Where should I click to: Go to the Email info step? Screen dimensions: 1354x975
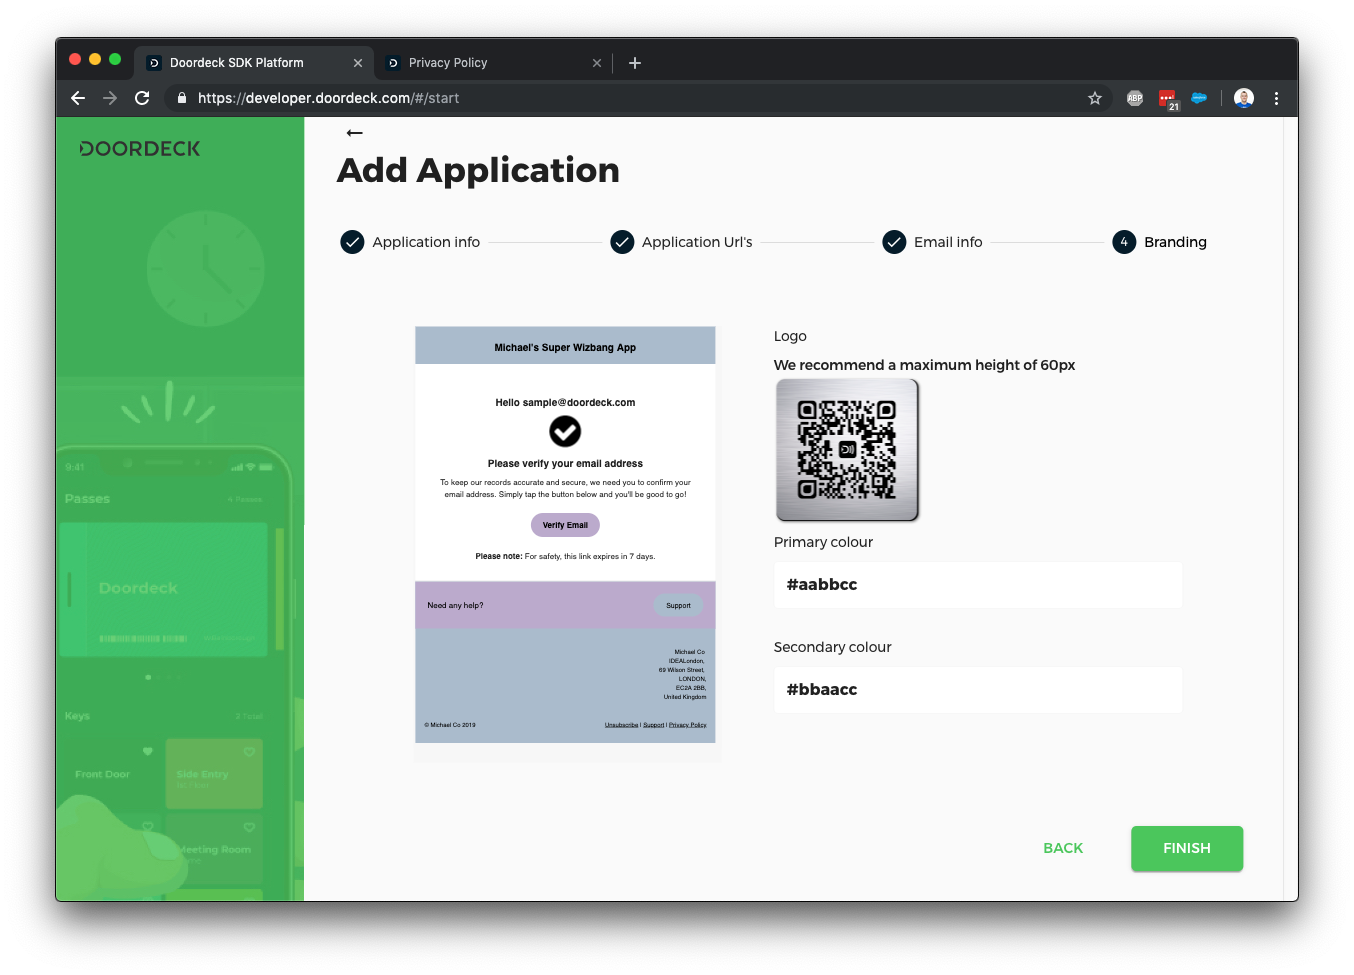click(932, 242)
